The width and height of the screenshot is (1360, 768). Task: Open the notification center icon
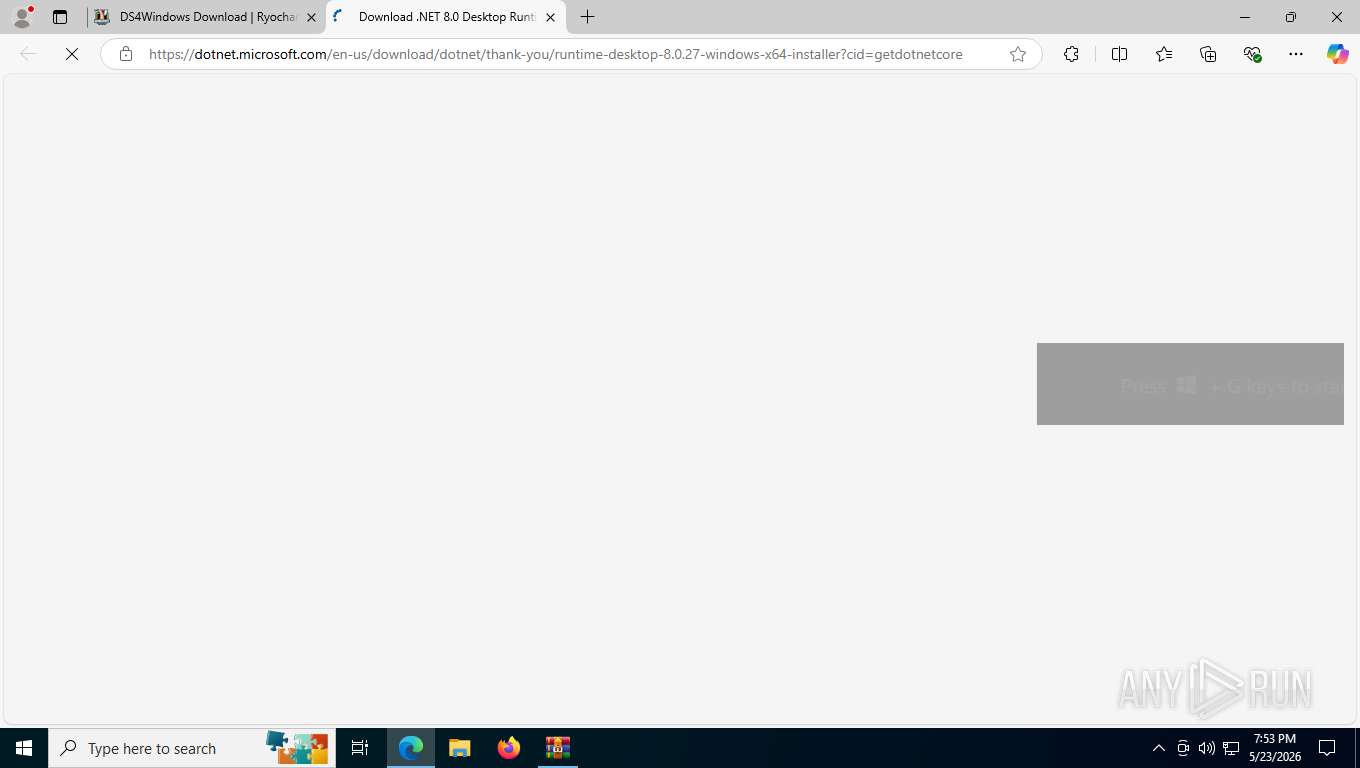pyautogui.click(x=1328, y=748)
